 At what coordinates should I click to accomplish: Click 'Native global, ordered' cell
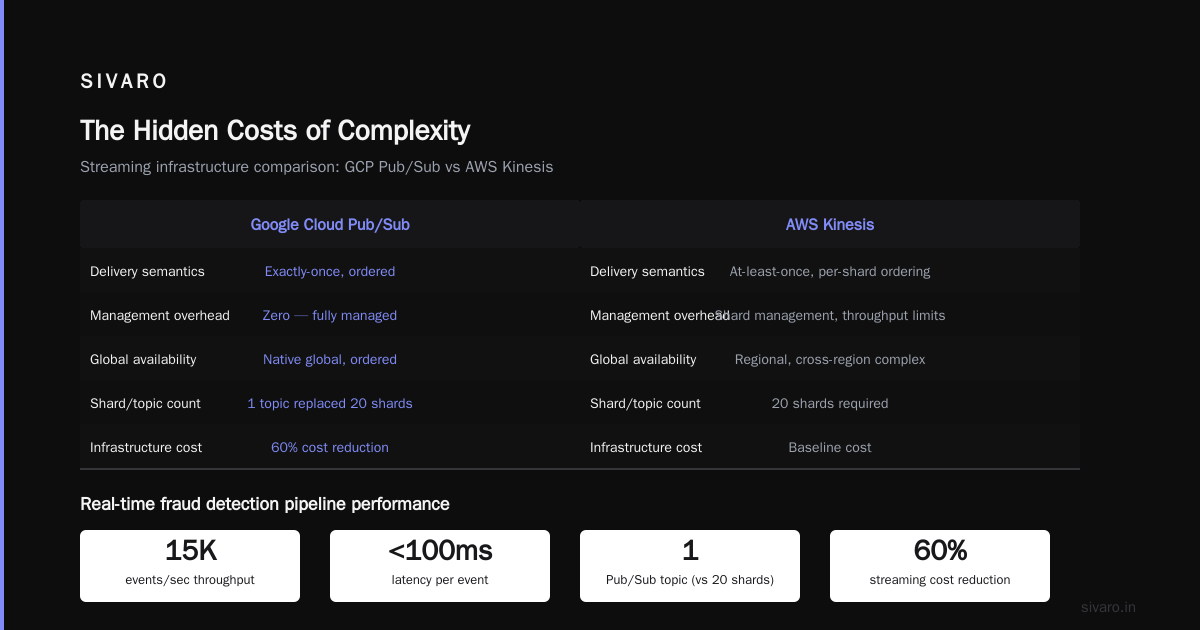[x=330, y=359]
